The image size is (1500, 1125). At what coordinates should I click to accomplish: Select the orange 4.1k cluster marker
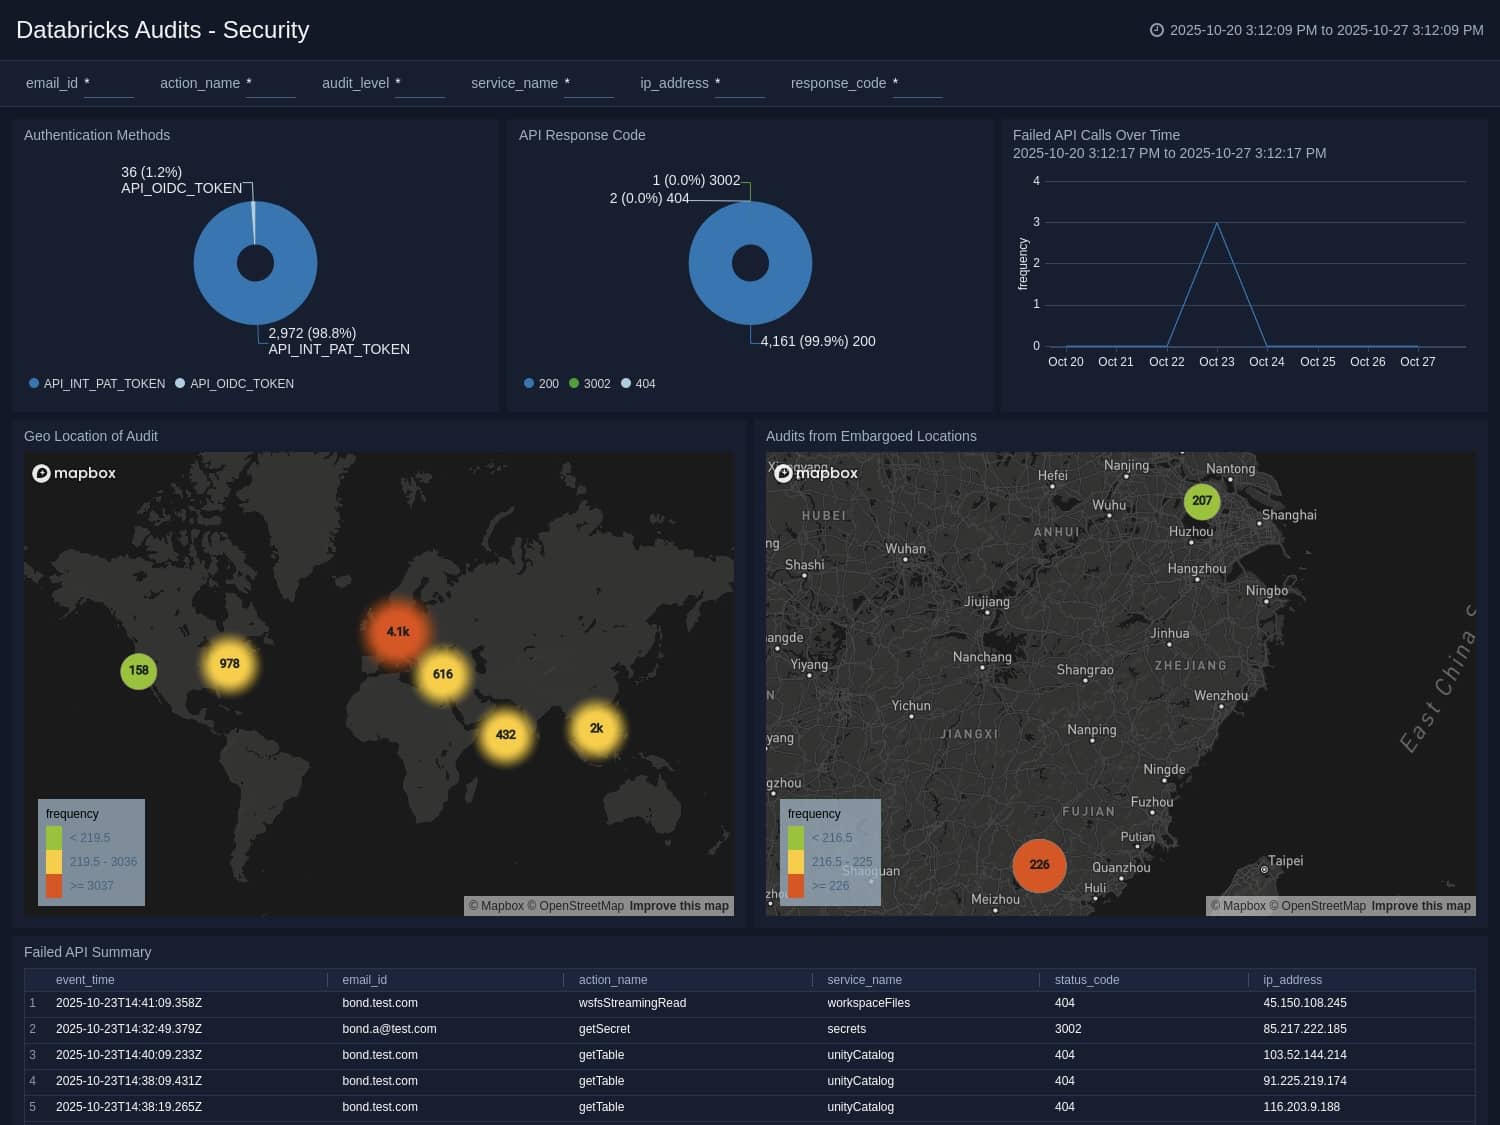397,631
